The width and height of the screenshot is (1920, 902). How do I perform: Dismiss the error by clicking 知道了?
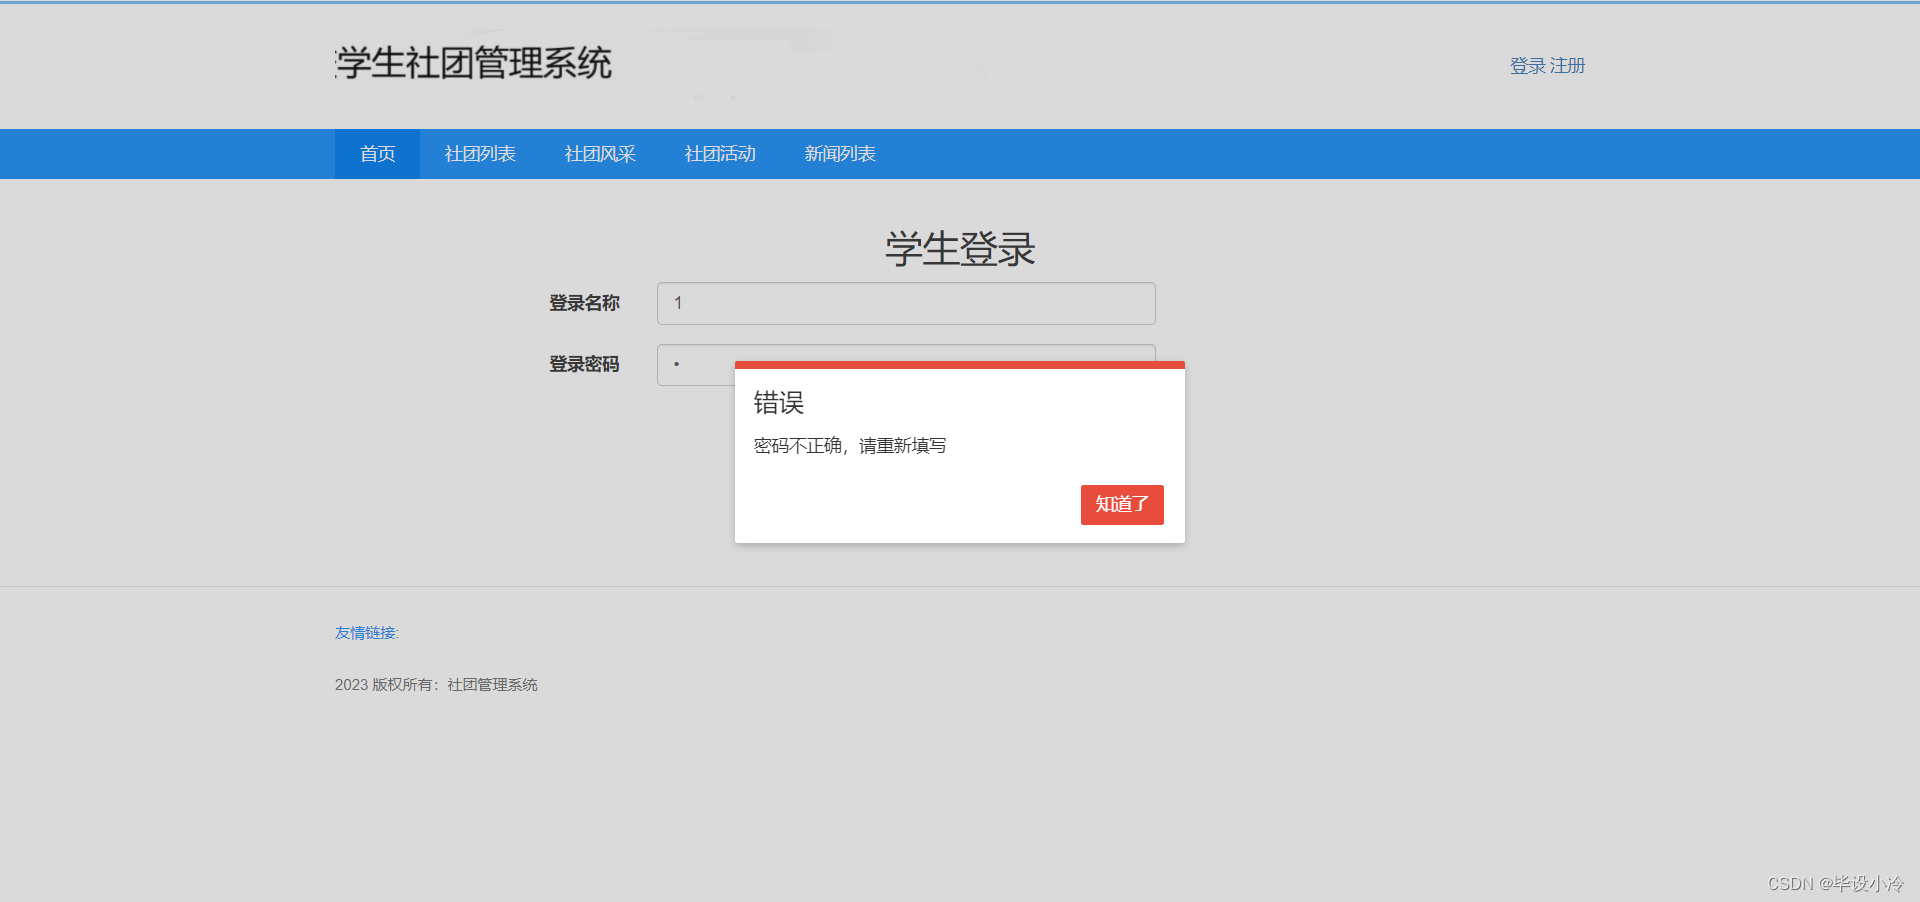(1121, 505)
